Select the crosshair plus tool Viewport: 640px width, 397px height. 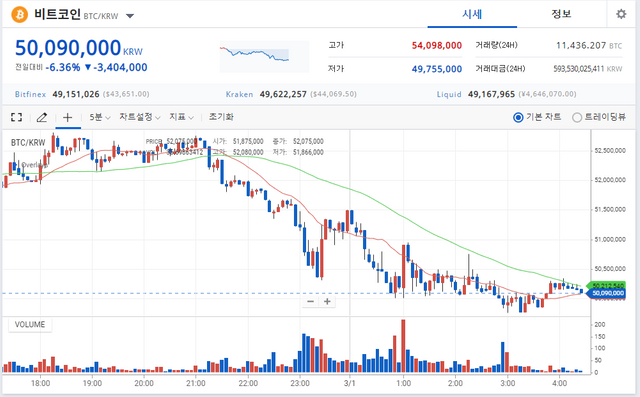(68, 118)
